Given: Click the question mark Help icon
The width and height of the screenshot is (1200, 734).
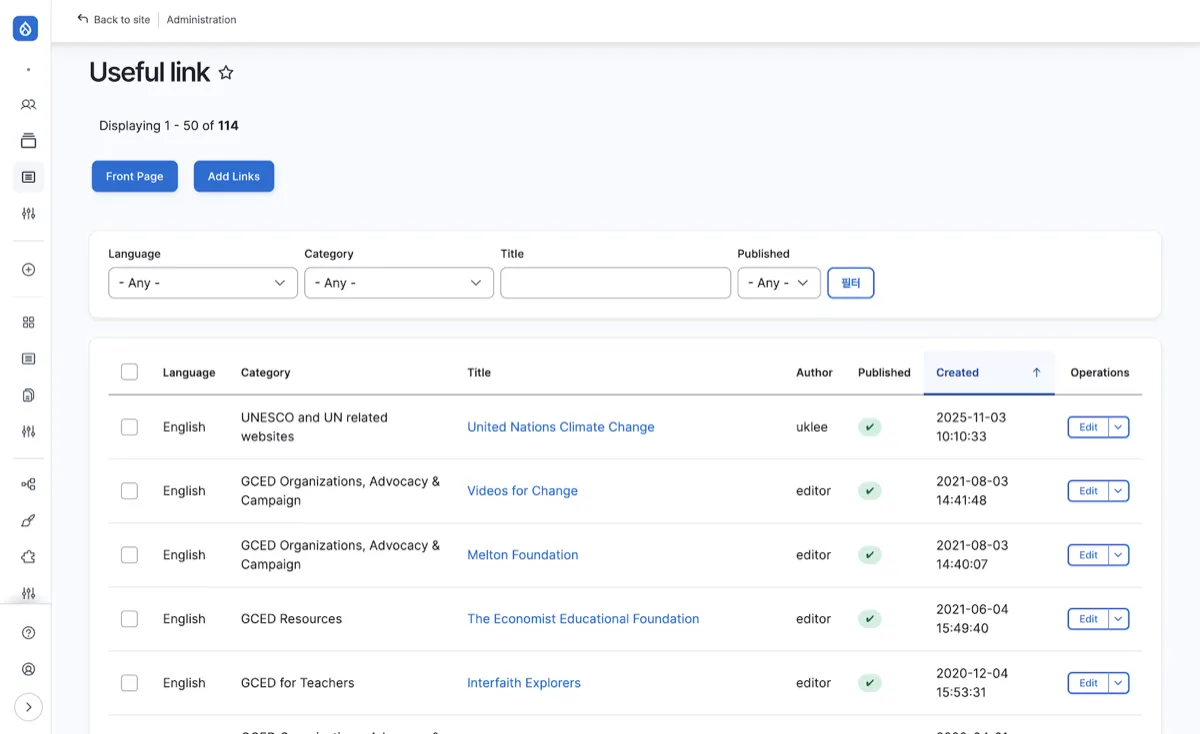Looking at the screenshot, I should coord(28,633).
